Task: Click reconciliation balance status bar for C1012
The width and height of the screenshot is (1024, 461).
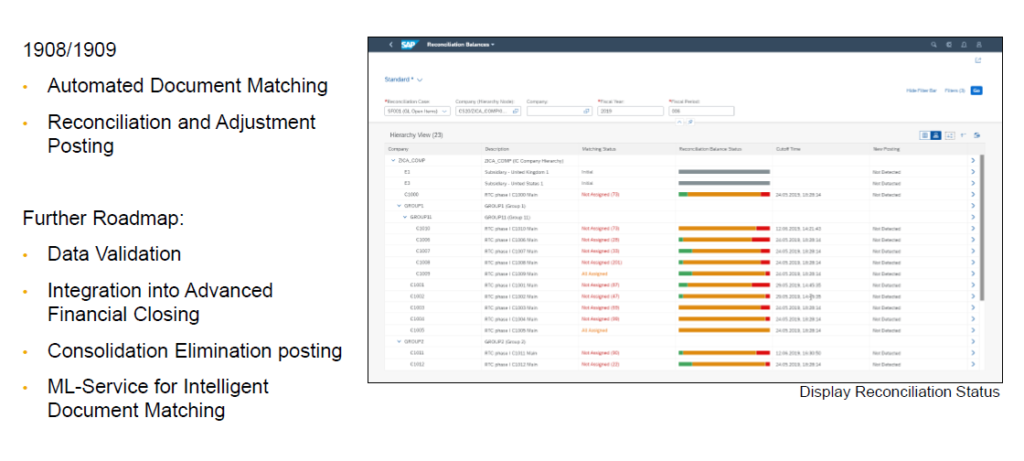Action: [x=723, y=363]
